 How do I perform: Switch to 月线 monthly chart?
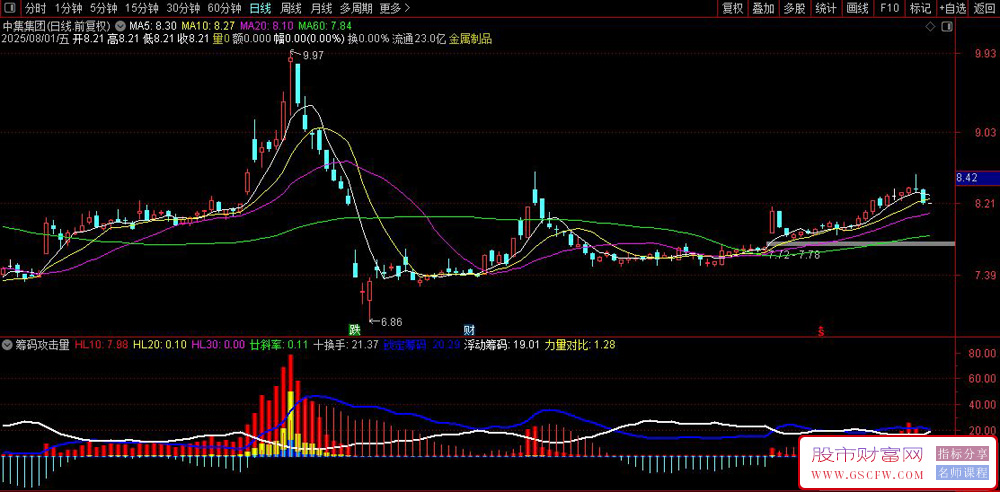(x=321, y=8)
